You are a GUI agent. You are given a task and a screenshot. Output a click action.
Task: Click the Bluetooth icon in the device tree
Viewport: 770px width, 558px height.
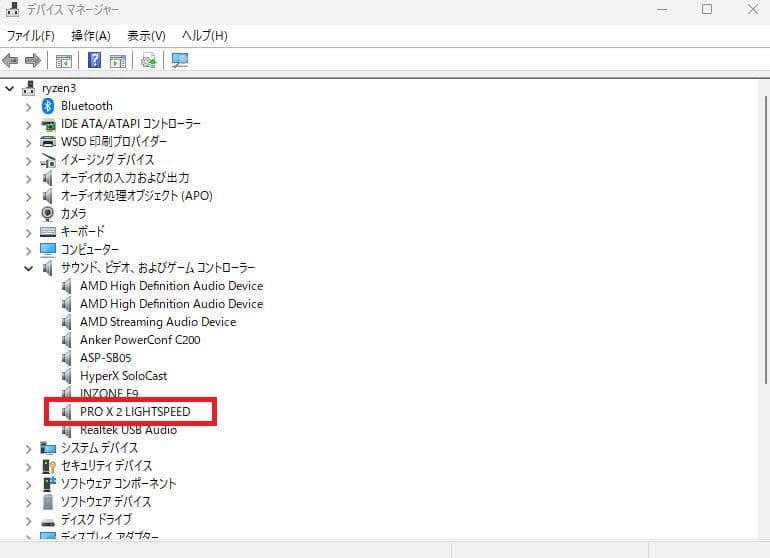point(48,106)
